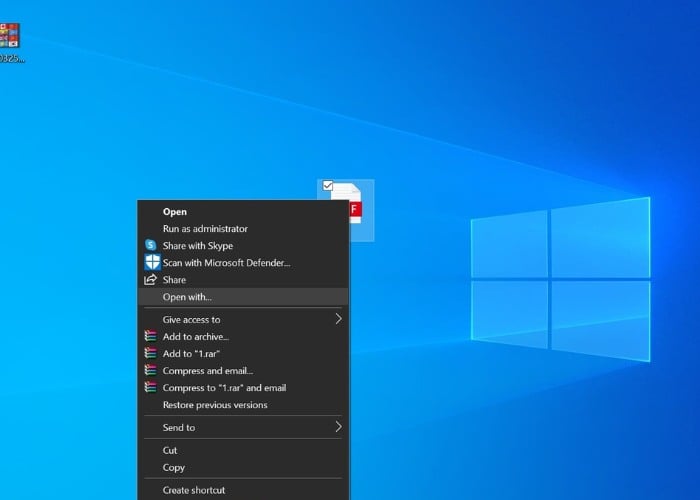Click WinRAR icon beside Add to "1.rar"
This screenshot has height=500, width=700.
point(150,353)
